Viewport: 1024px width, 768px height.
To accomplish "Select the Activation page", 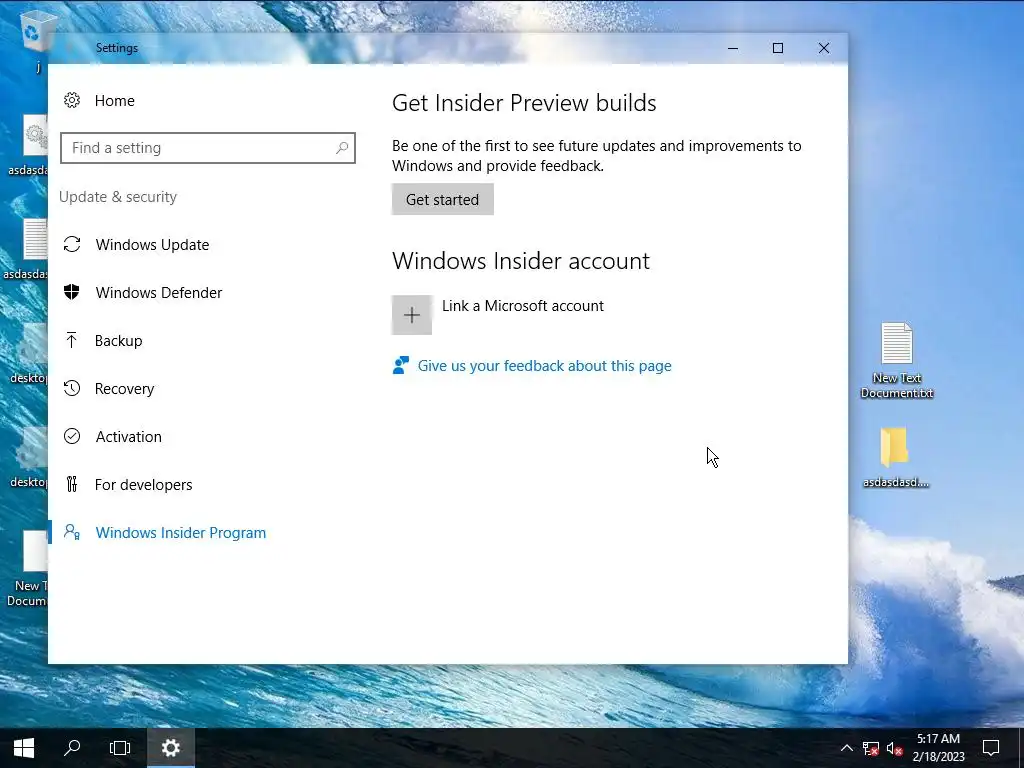I will (x=129, y=437).
